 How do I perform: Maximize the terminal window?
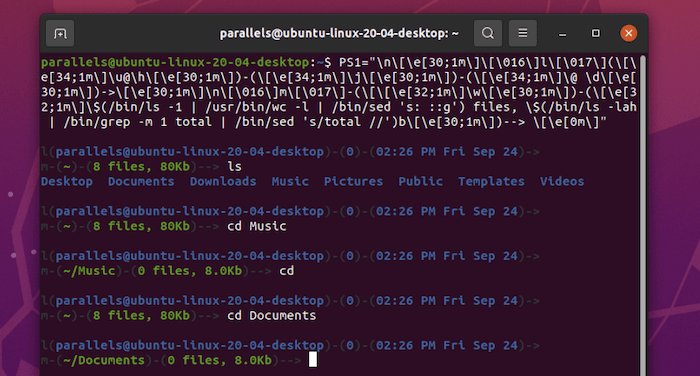pos(596,33)
